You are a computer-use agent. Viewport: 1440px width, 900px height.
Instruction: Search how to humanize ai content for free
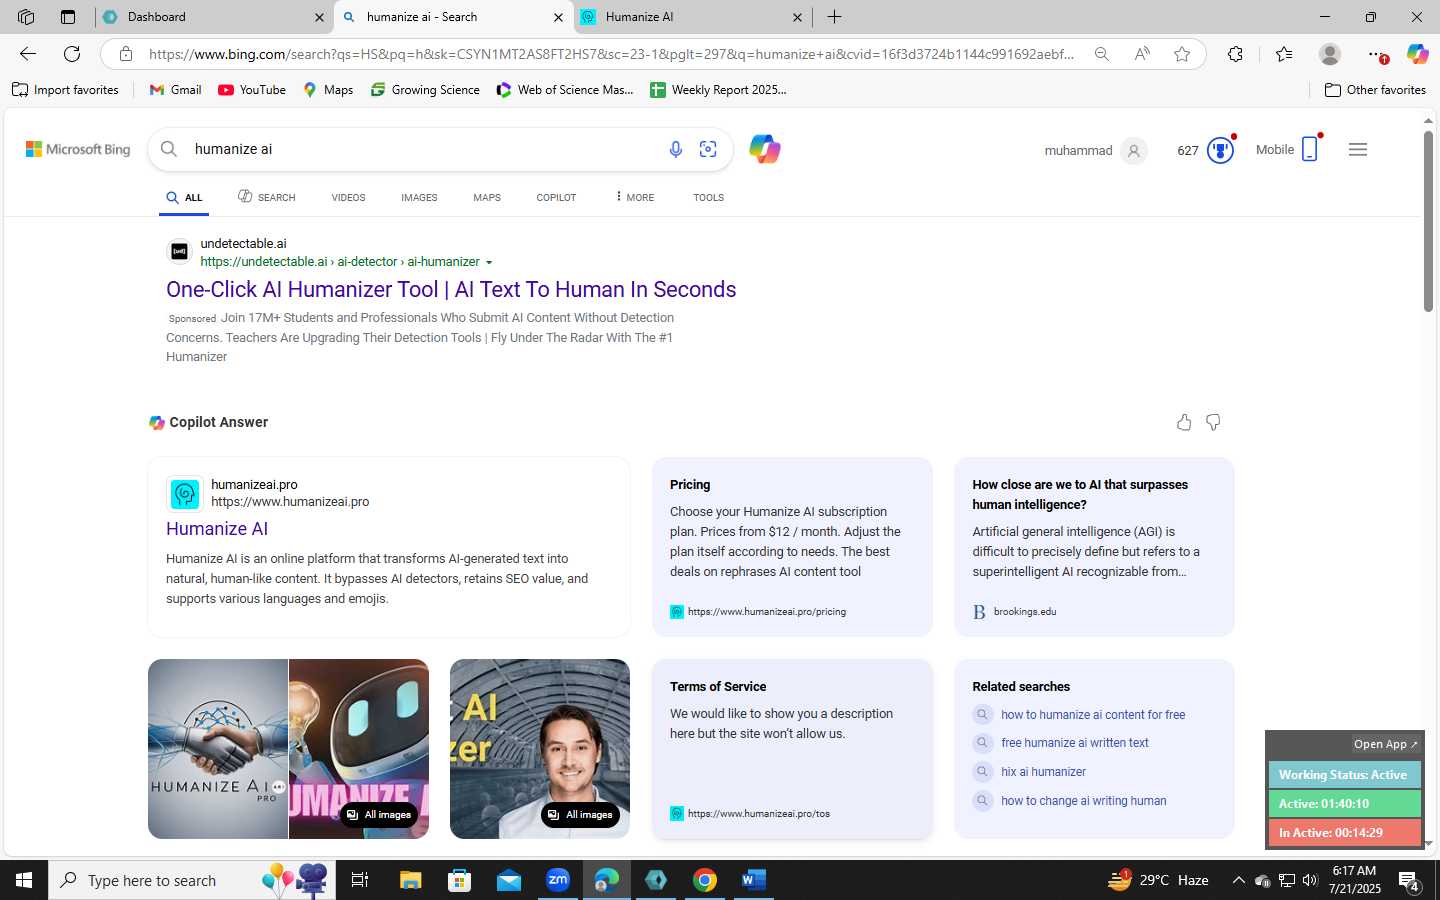click(x=1092, y=715)
